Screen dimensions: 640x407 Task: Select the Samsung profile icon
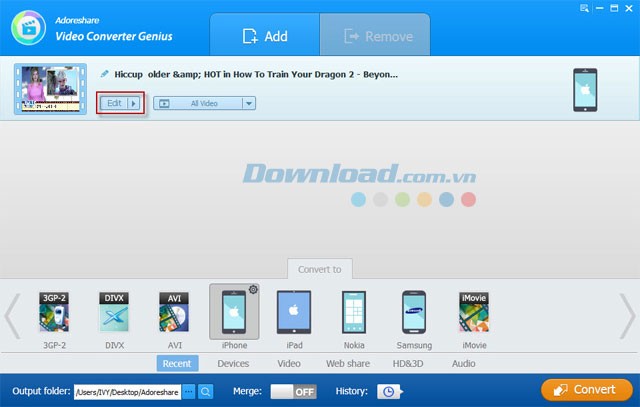[414, 312]
